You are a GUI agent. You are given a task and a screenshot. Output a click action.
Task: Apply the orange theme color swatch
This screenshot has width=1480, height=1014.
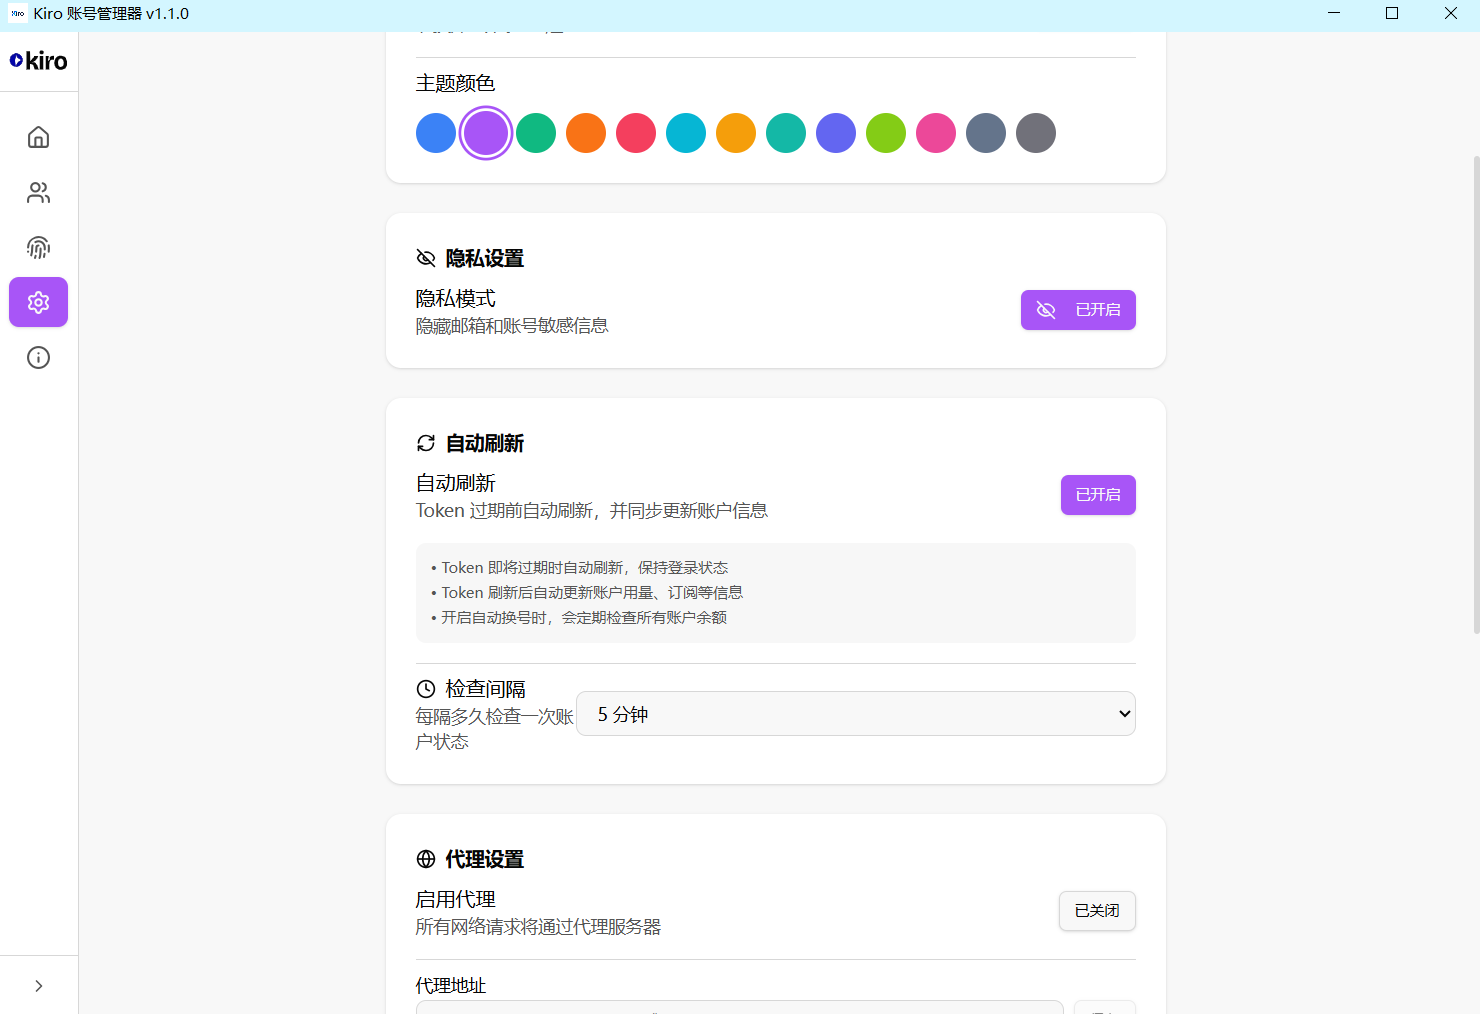point(586,133)
